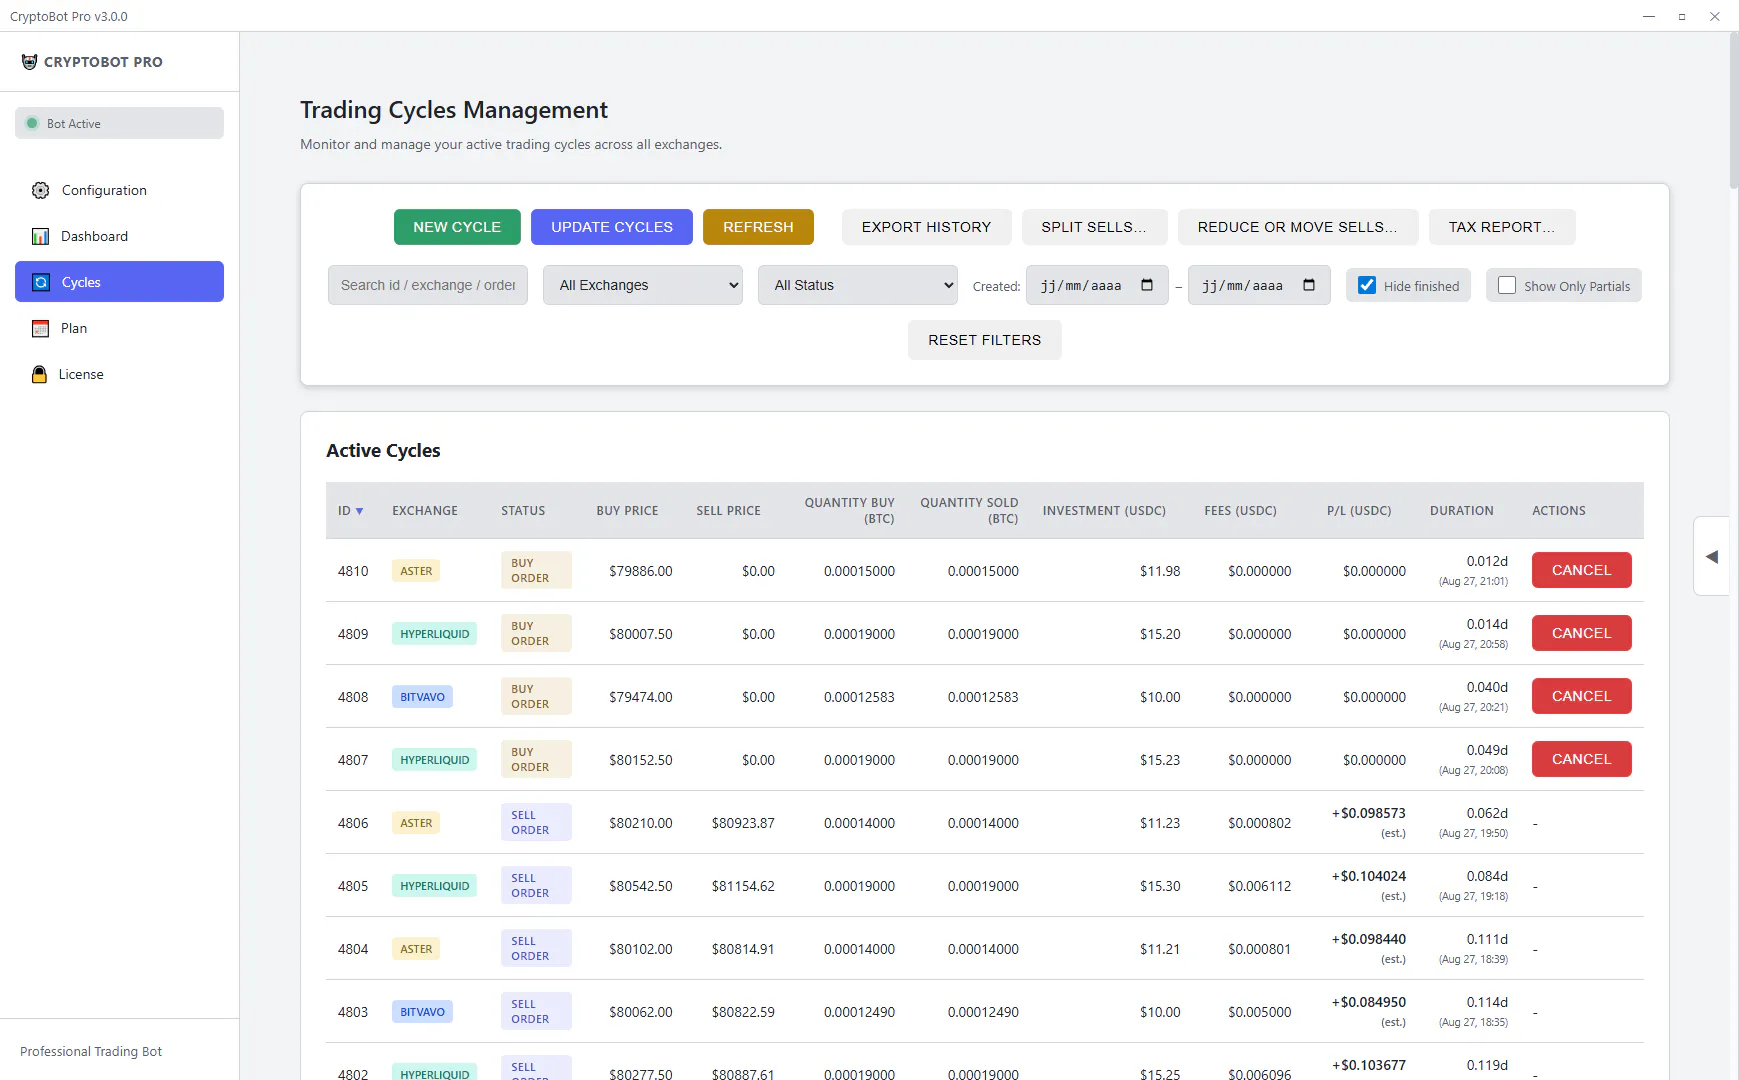Sort by FEES (USDC) column header
The image size is (1739, 1080).
pos(1240,511)
